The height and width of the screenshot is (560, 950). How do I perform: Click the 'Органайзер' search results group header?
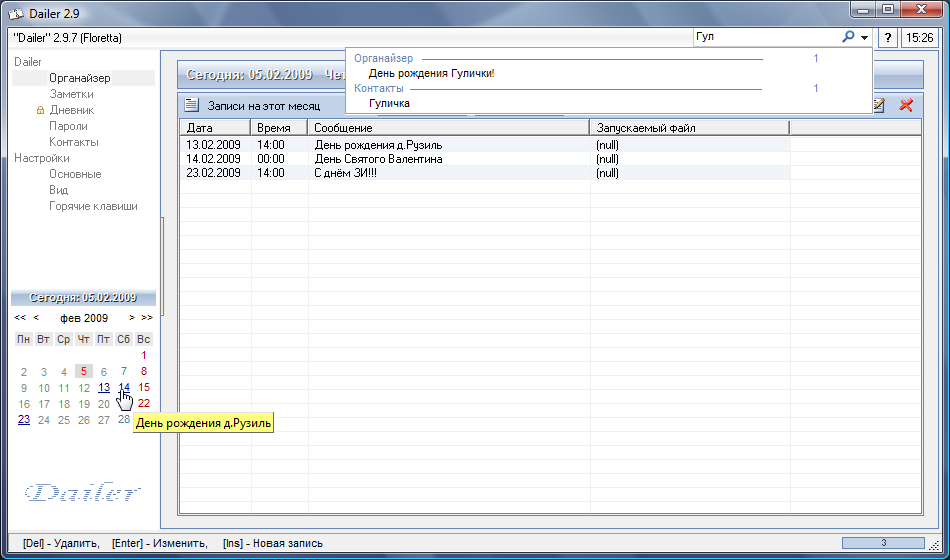[384, 58]
